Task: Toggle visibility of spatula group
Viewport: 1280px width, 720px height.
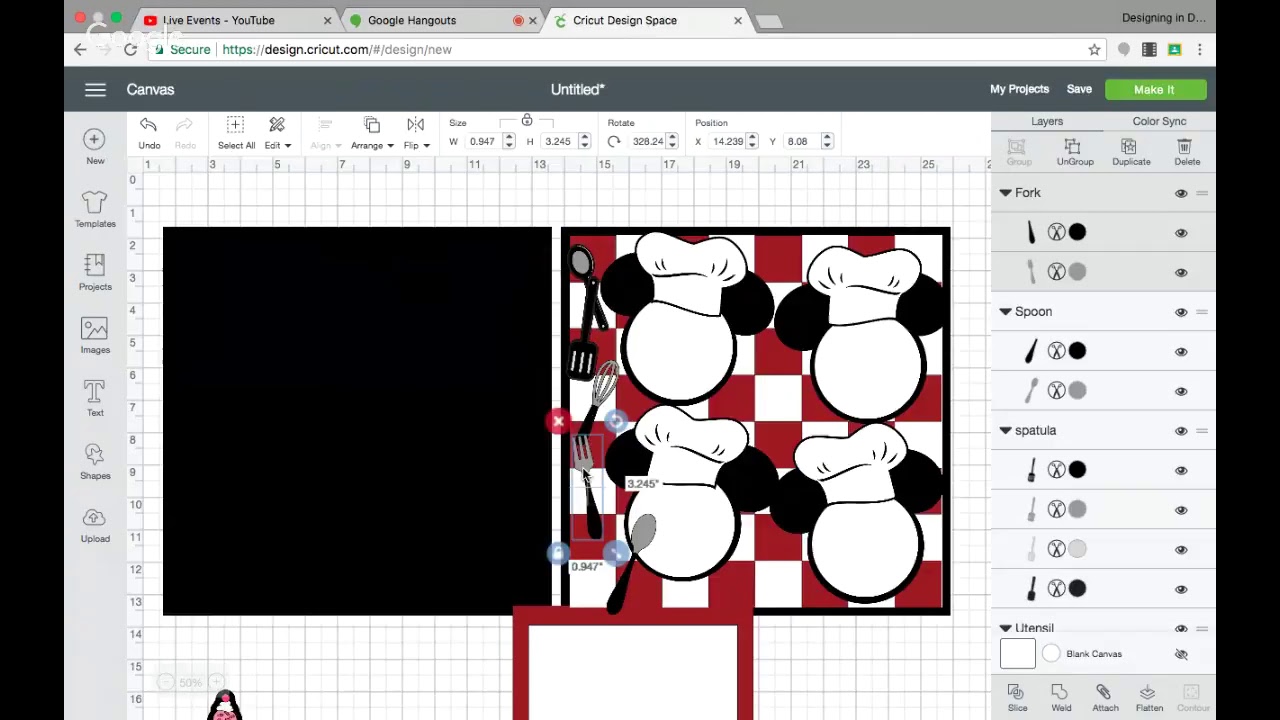Action: pos(1181,431)
